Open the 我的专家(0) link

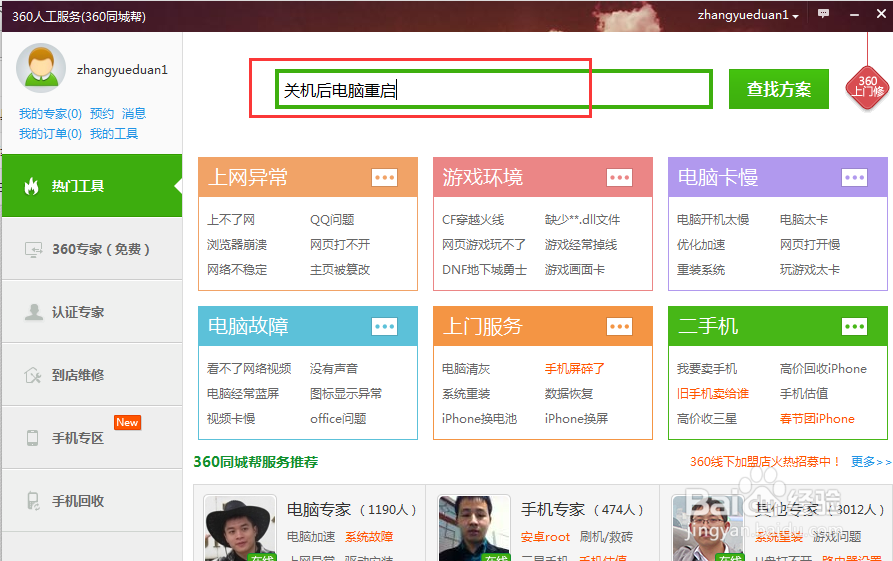click(x=50, y=113)
